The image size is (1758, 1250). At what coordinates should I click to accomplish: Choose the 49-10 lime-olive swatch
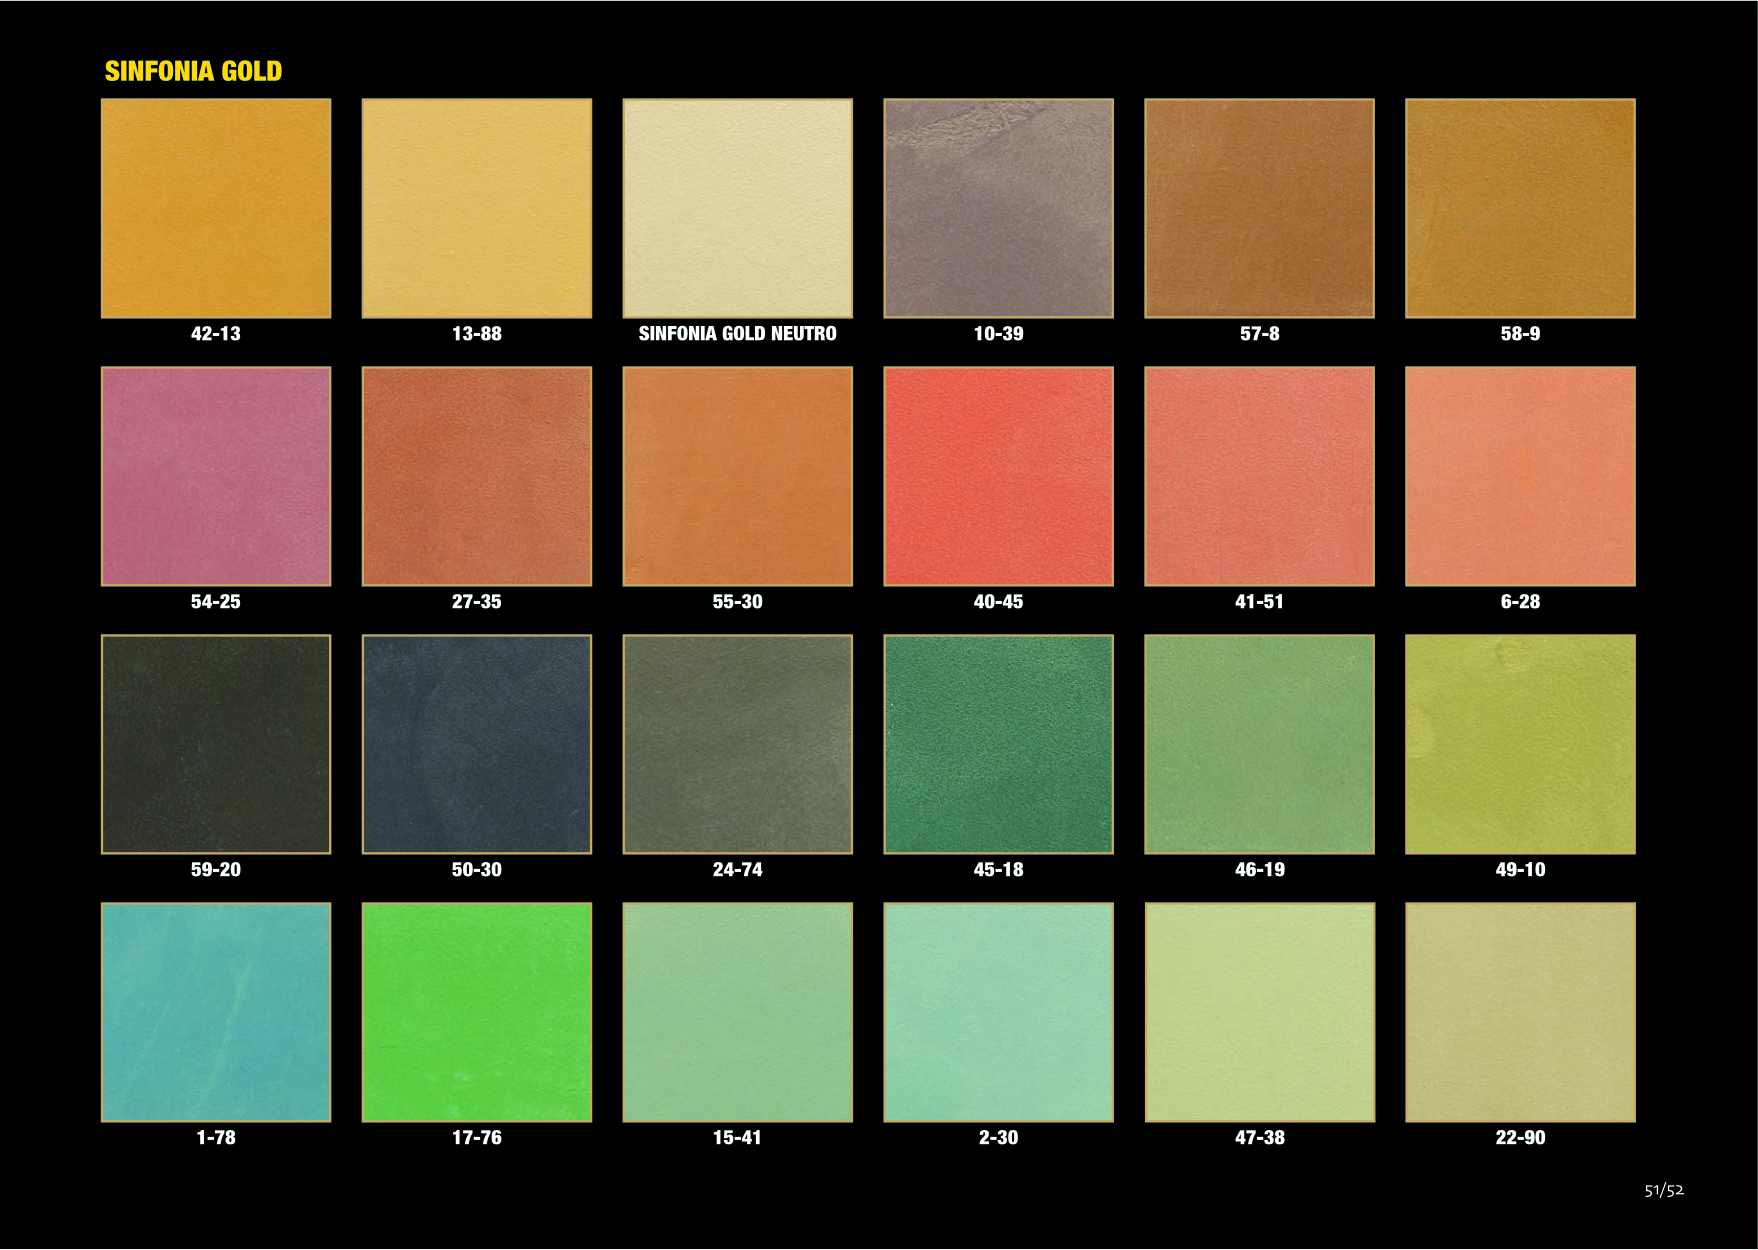coord(1520,744)
